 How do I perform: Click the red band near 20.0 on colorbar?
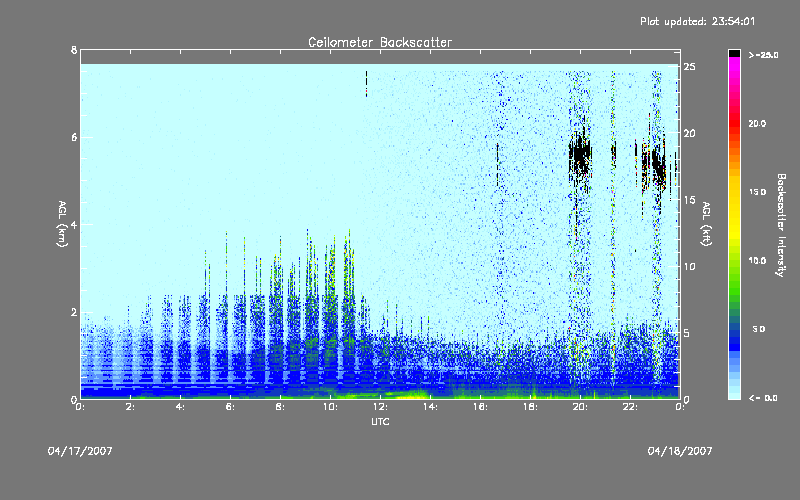click(734, 122)
